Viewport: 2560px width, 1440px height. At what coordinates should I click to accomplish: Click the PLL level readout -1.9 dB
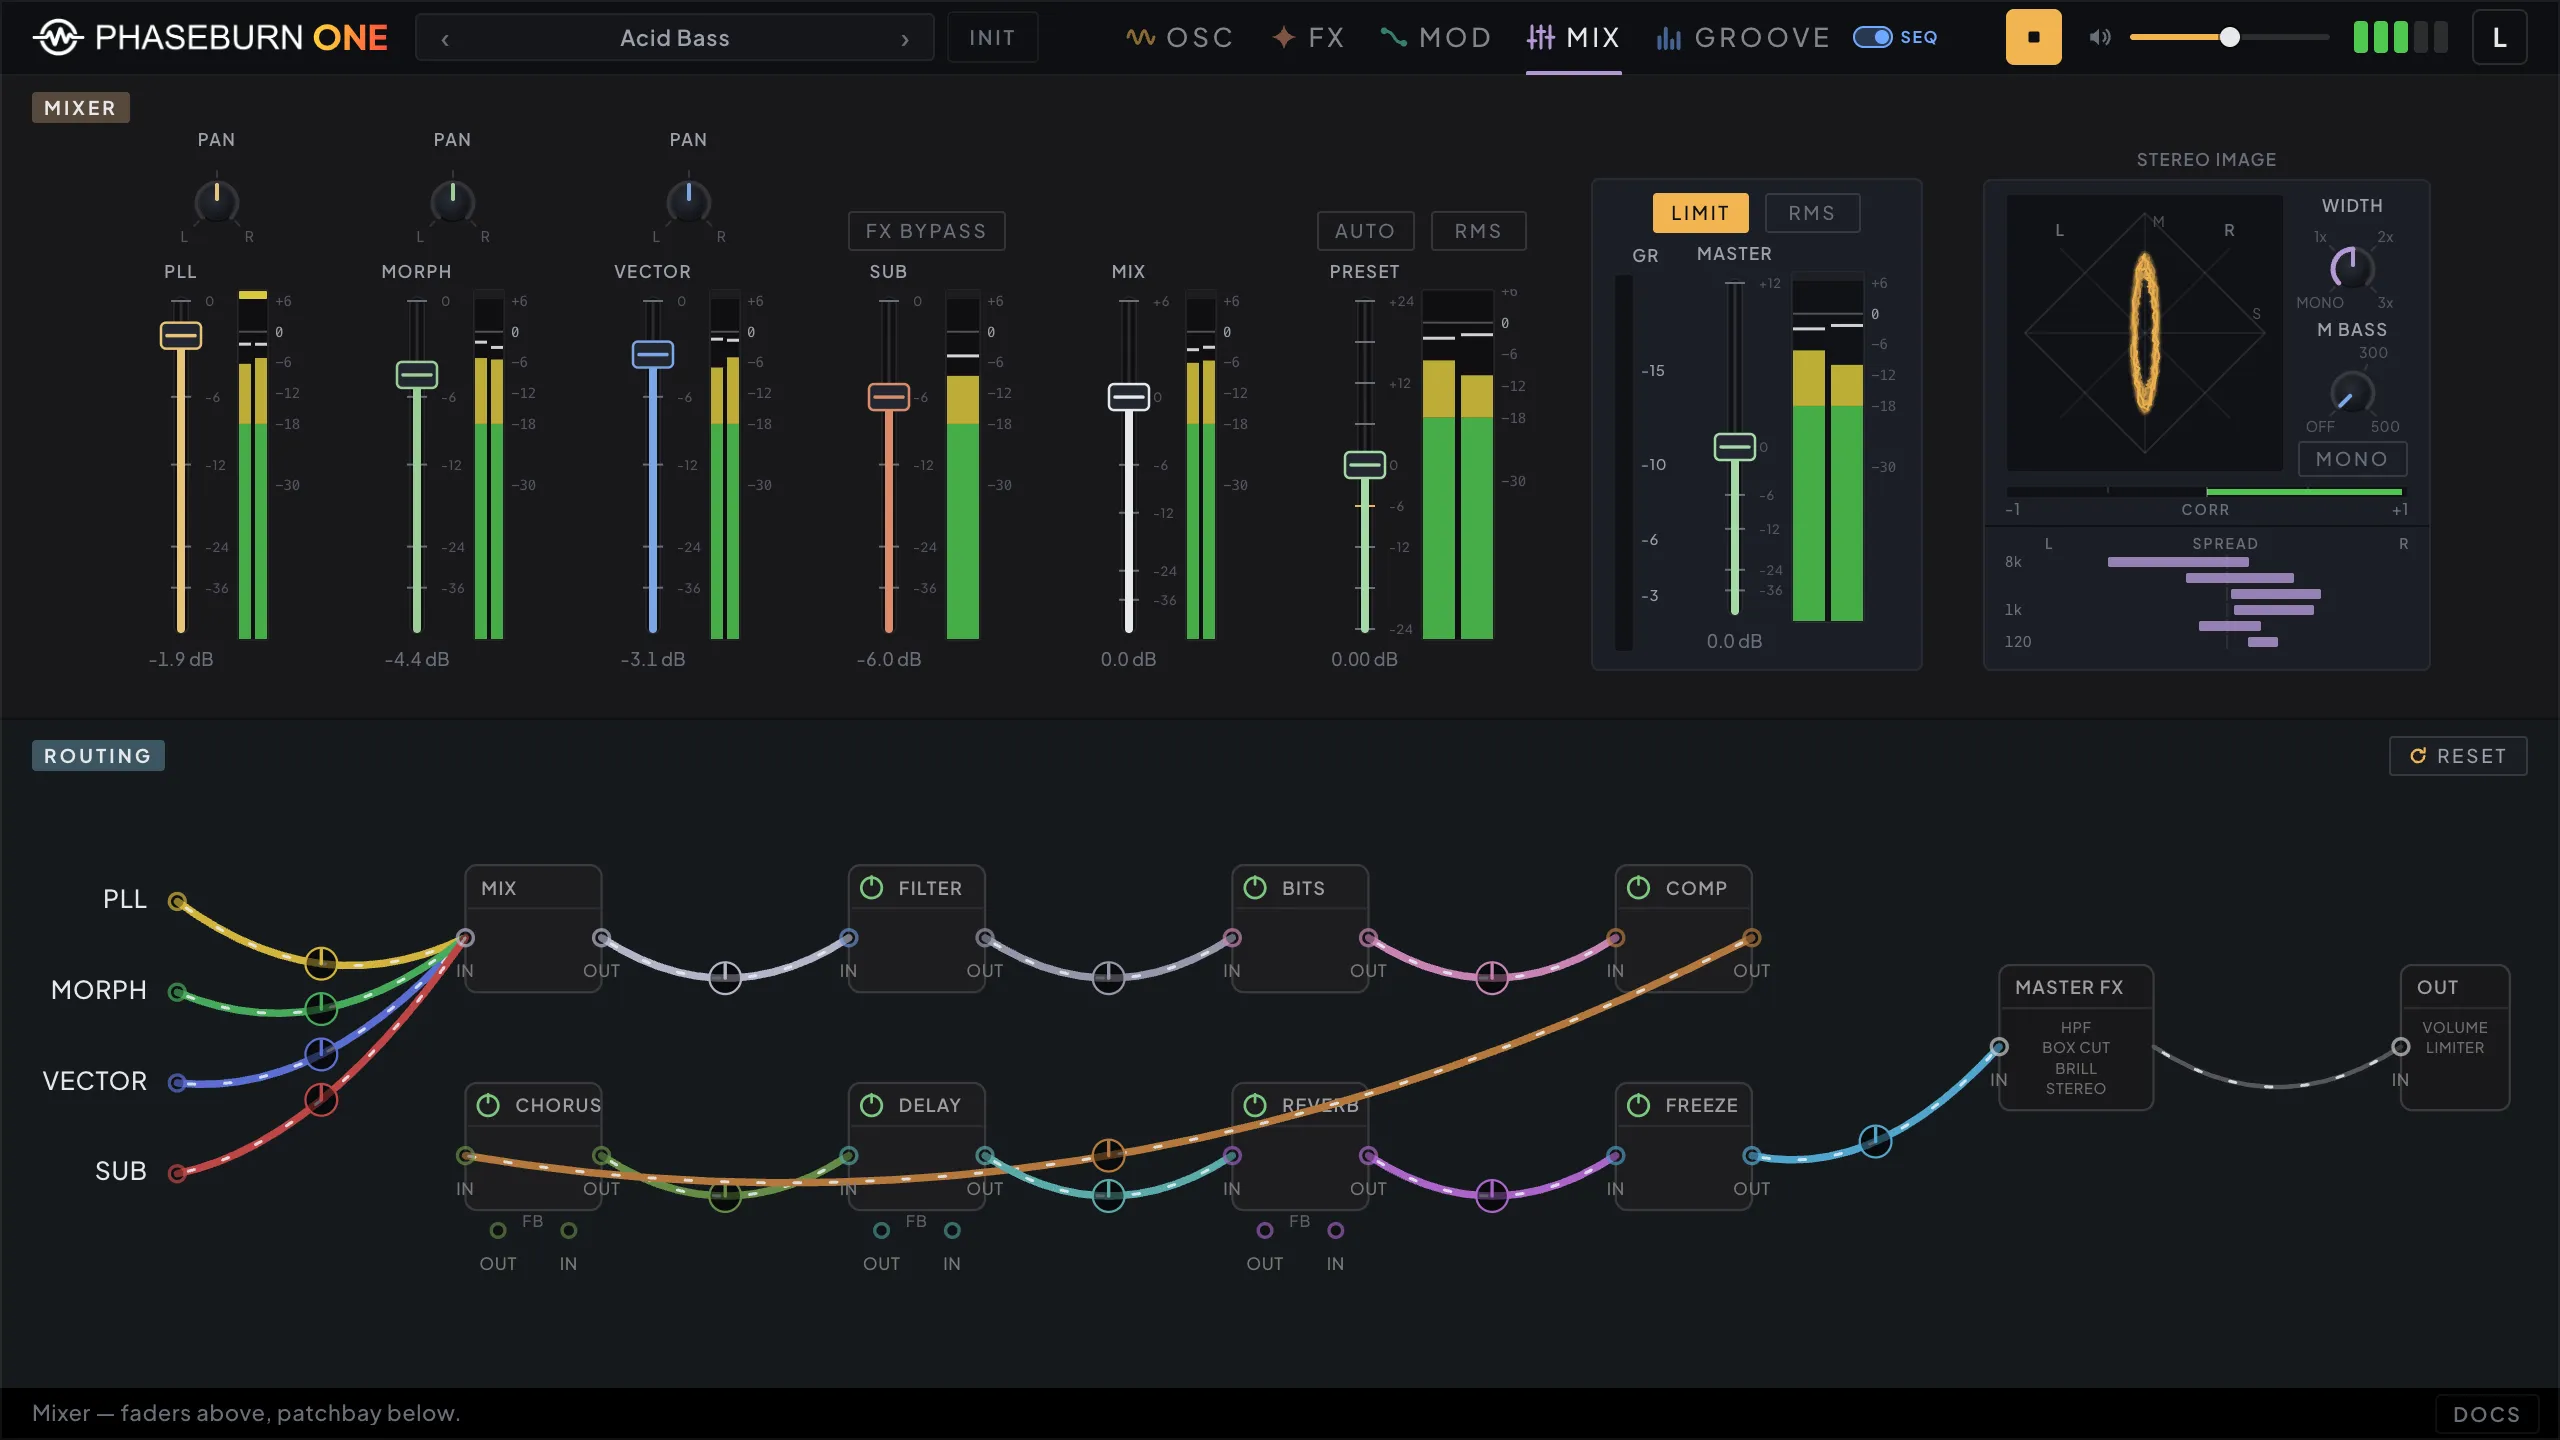click(x=181, y=659)
